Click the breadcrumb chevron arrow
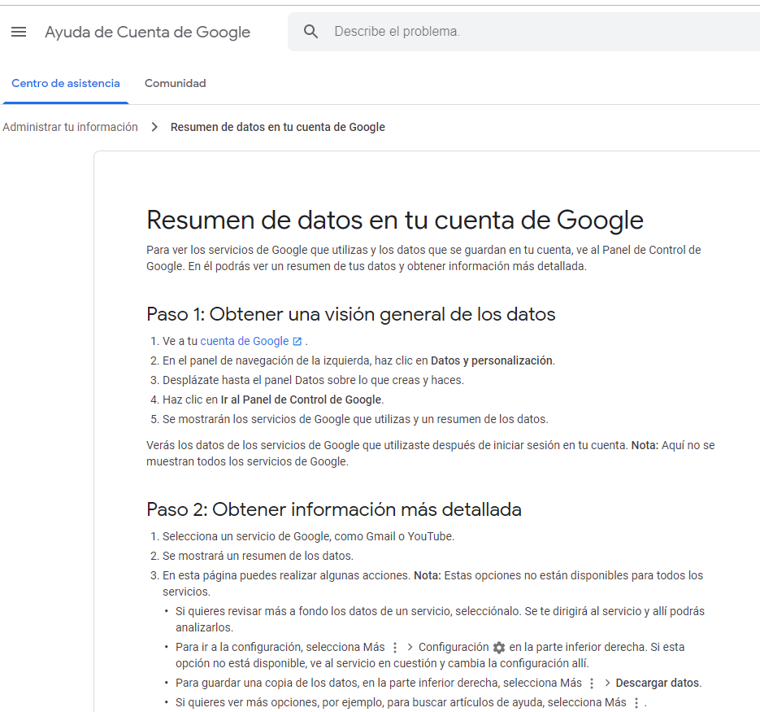760x712 pixels. pyautogui.click(x=154, y=127)
